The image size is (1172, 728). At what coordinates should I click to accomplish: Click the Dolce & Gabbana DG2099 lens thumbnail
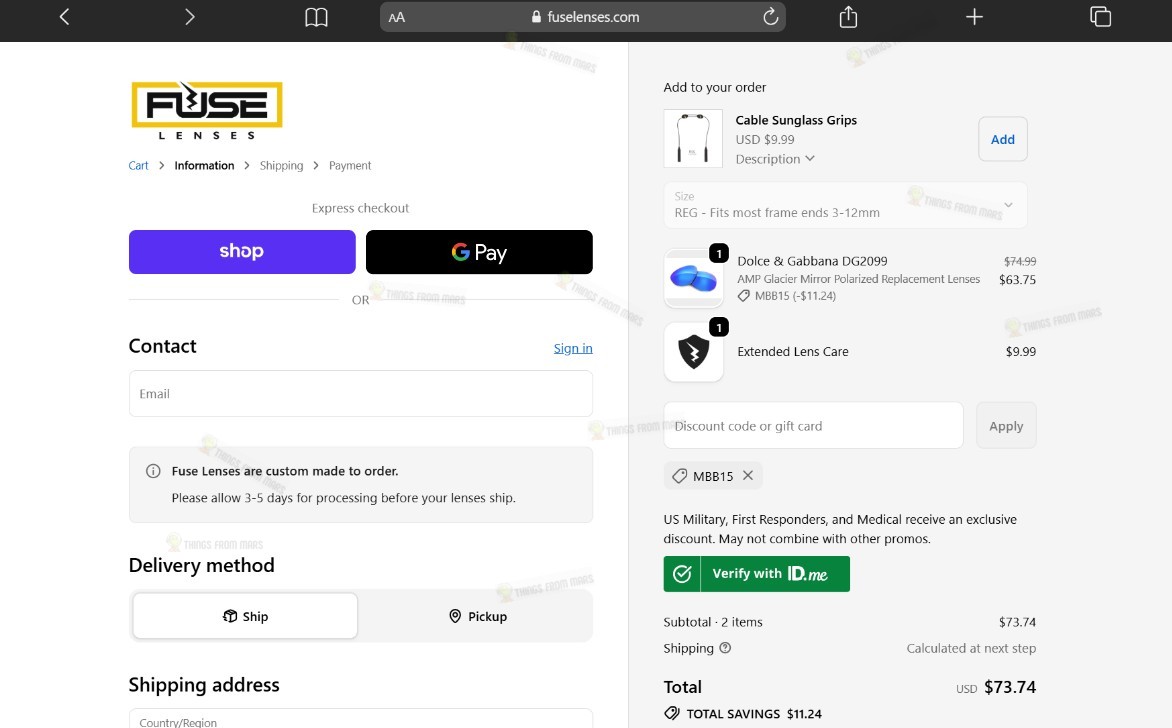click(x=693, y=278)
